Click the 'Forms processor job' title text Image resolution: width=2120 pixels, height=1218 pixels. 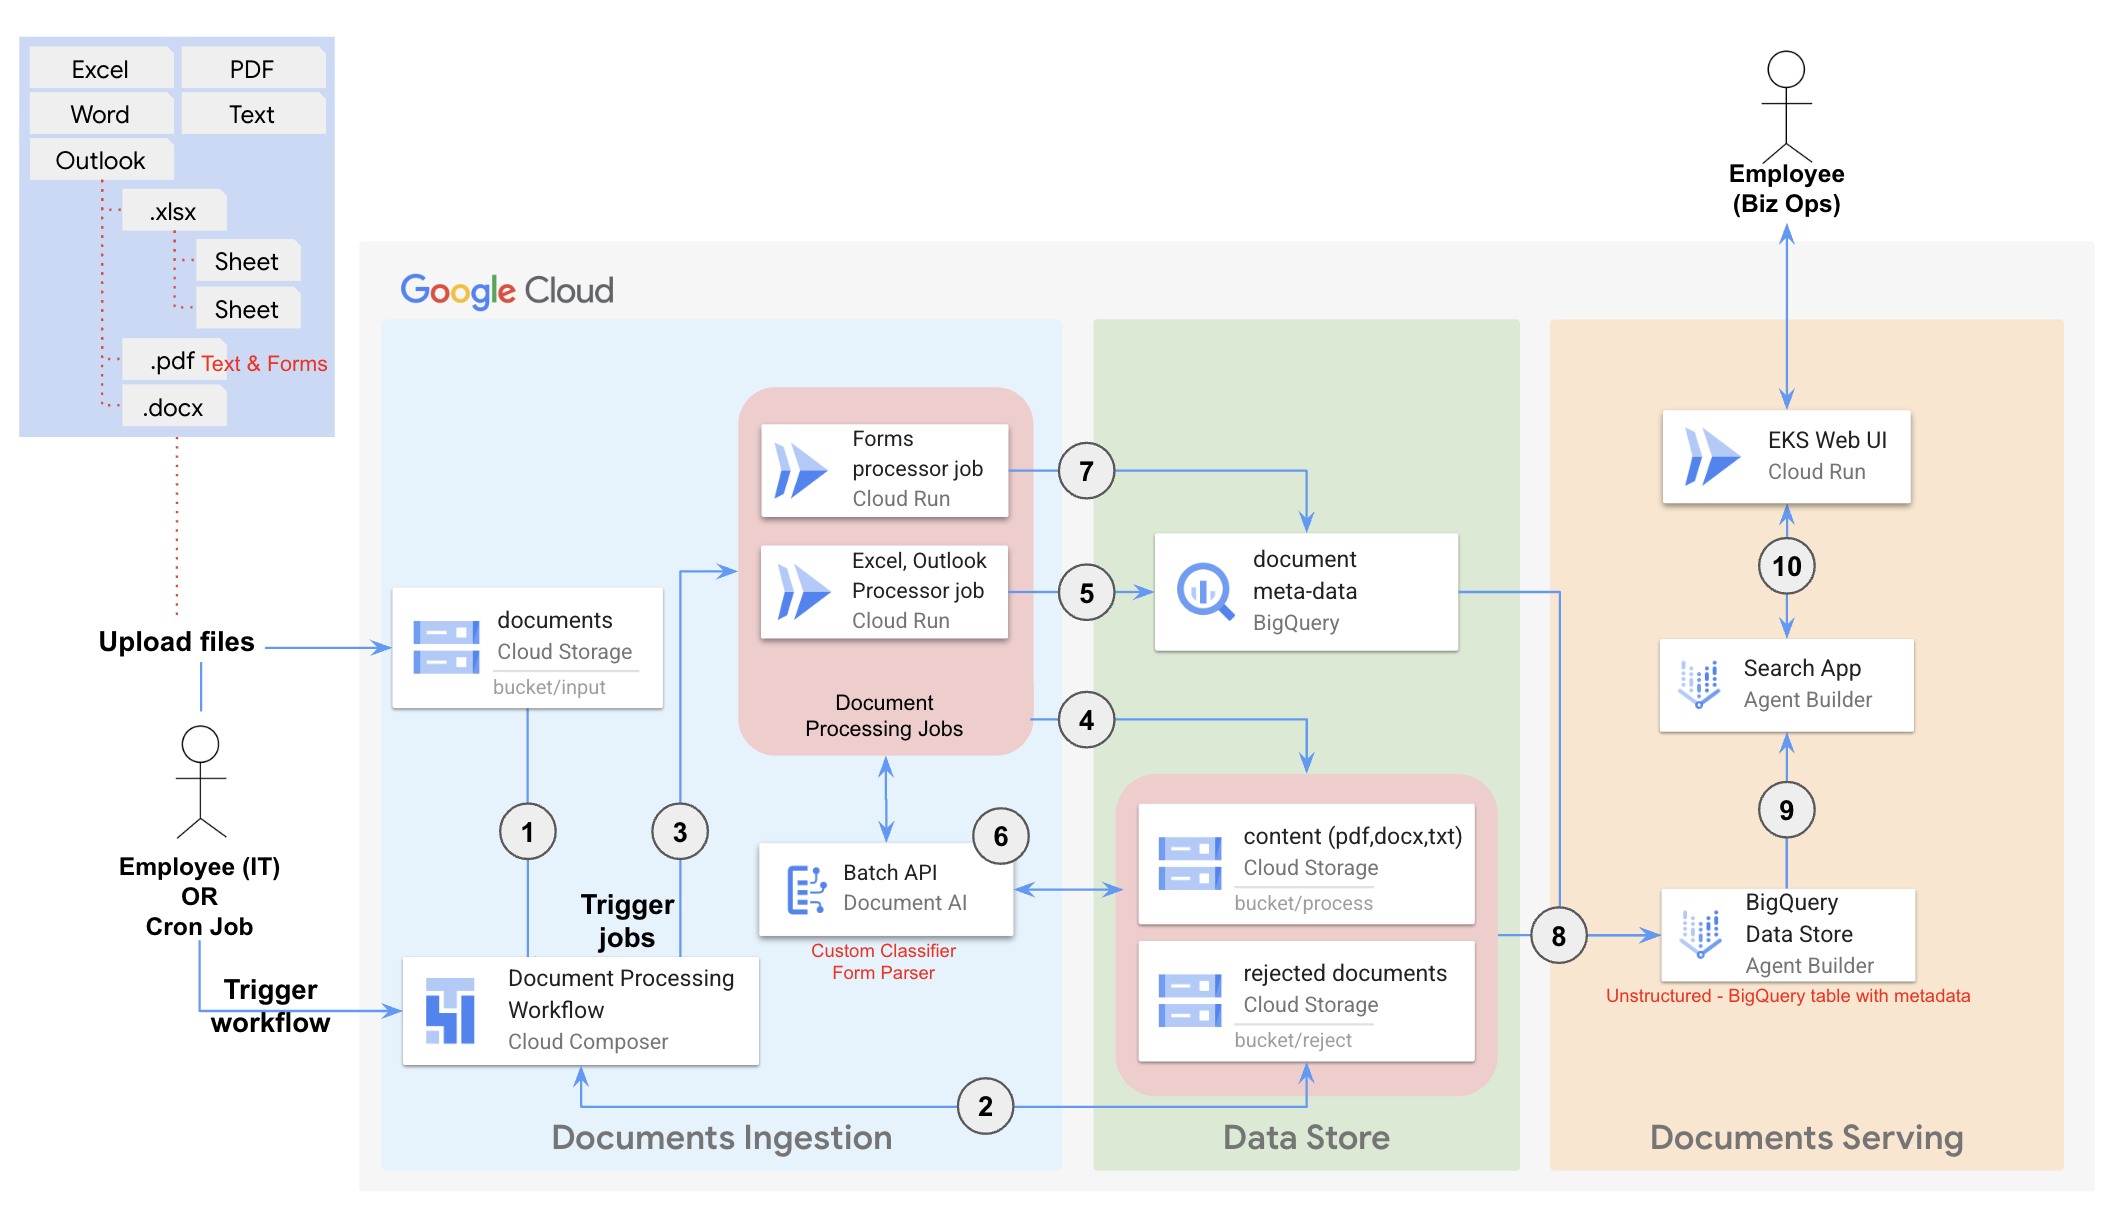point(917,453)
